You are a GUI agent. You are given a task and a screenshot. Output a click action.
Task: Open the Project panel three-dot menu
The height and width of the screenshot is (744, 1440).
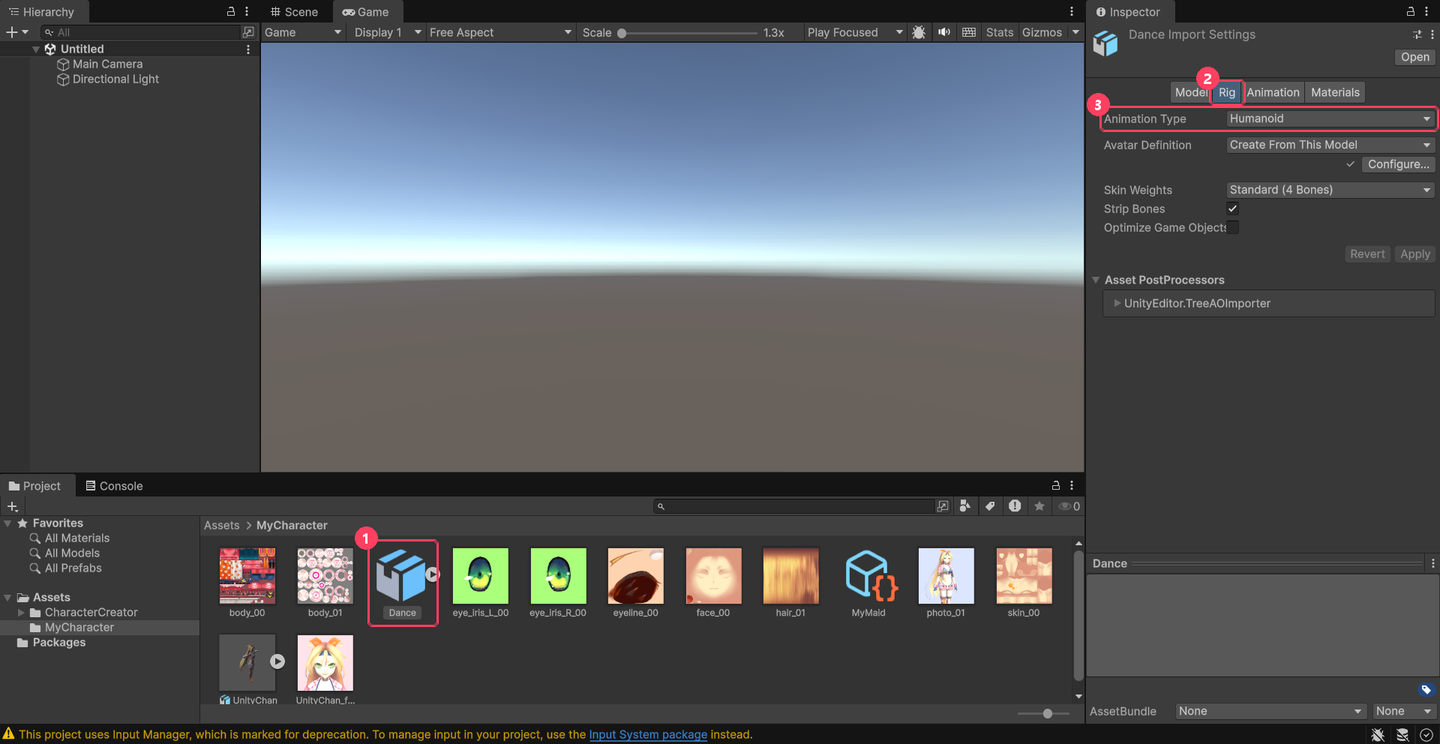[1072, 486]
